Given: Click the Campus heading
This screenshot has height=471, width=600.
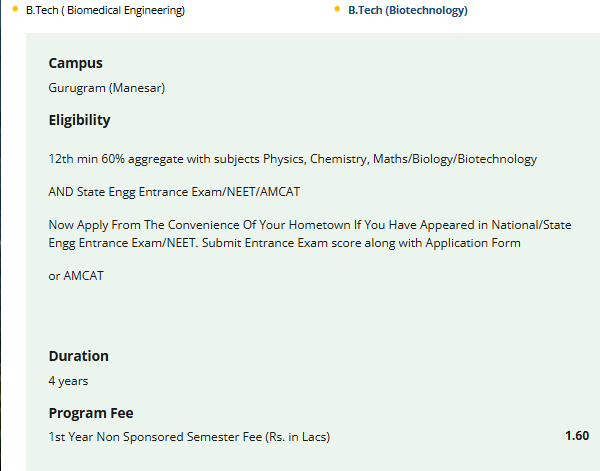Looking at the screenshot, I should [75, 63].
